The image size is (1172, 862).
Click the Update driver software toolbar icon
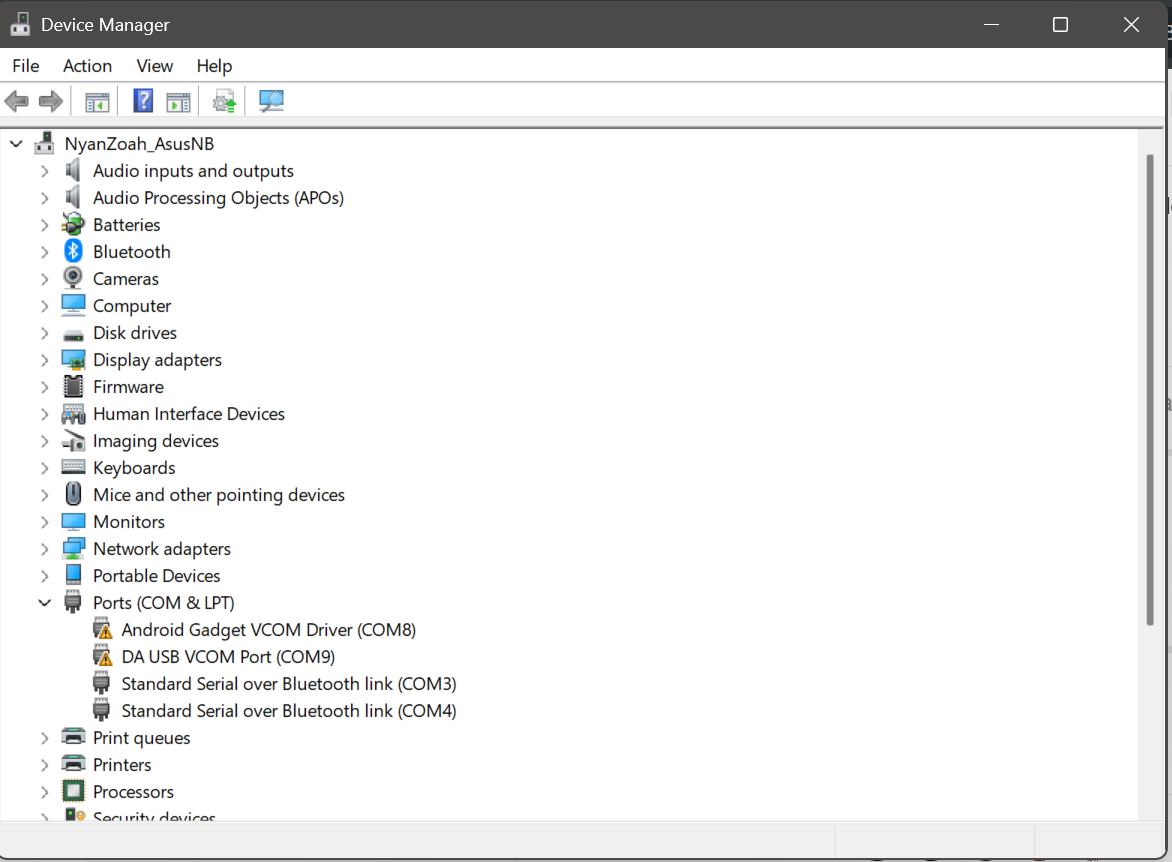225,101
